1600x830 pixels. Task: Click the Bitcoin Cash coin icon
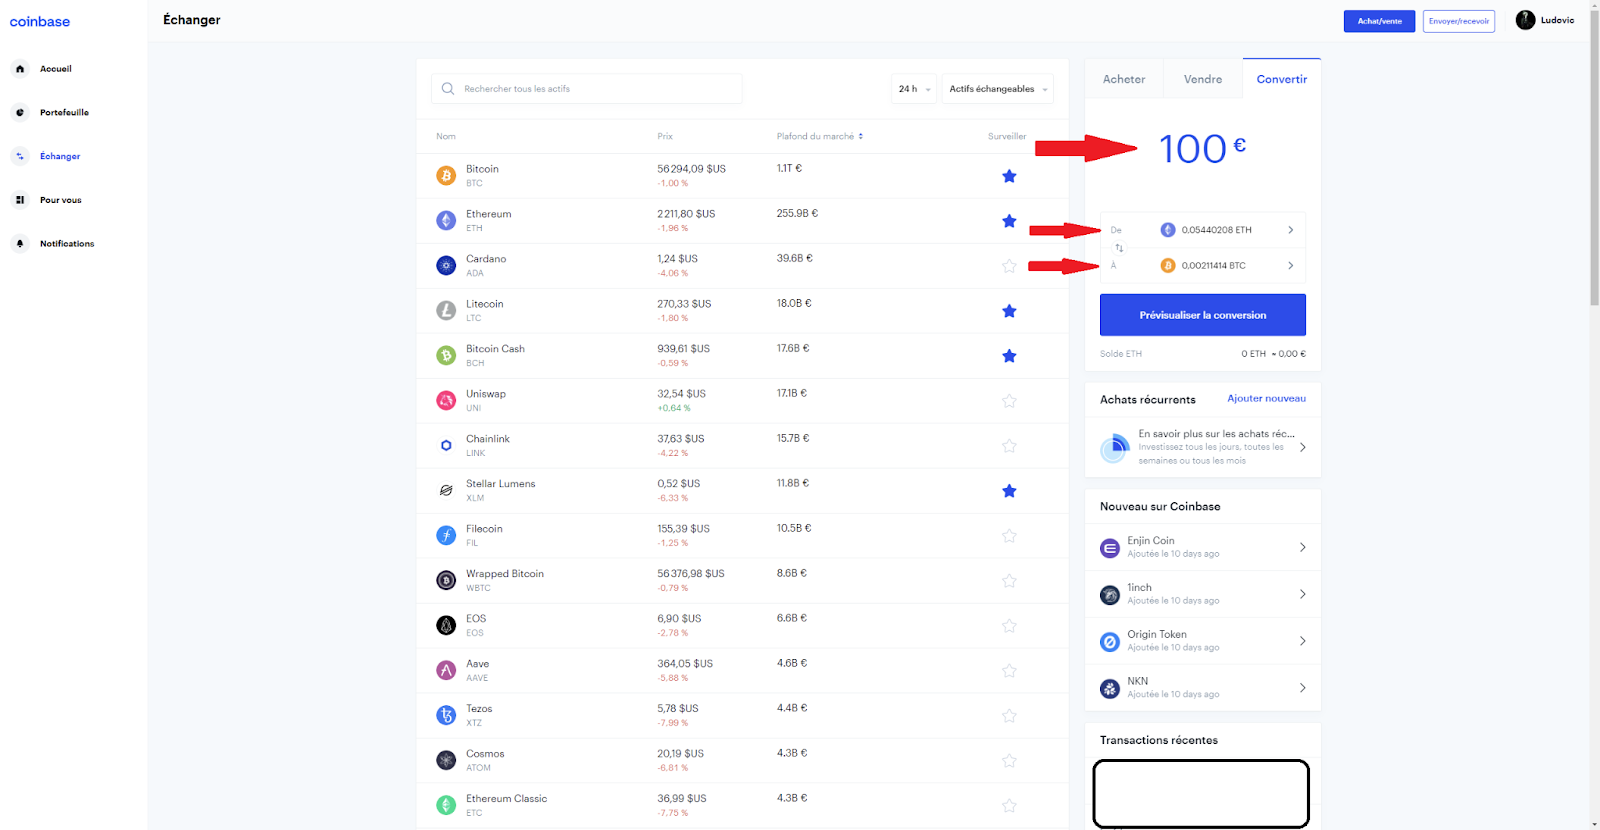click(x=446, y=356)
